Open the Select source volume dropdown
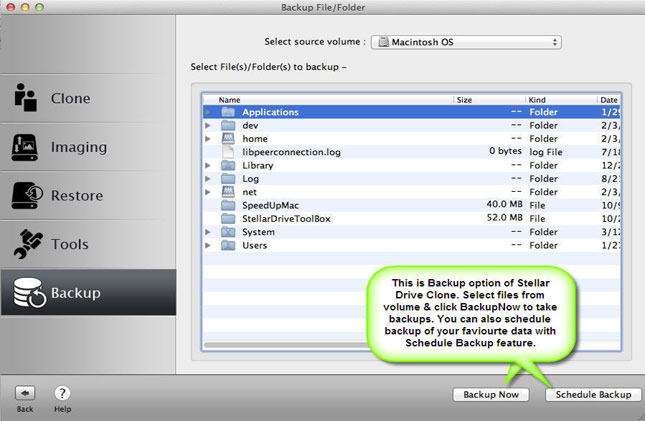 [466, 42]
